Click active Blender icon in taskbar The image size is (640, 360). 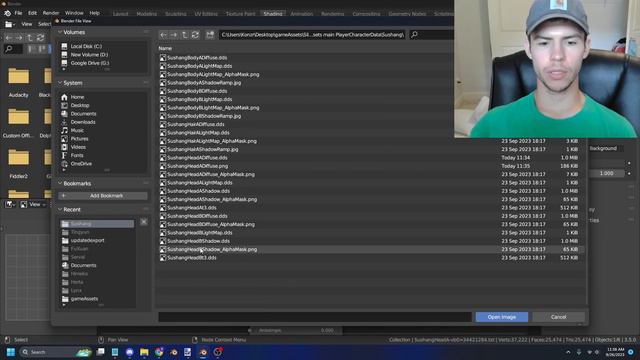203,352
